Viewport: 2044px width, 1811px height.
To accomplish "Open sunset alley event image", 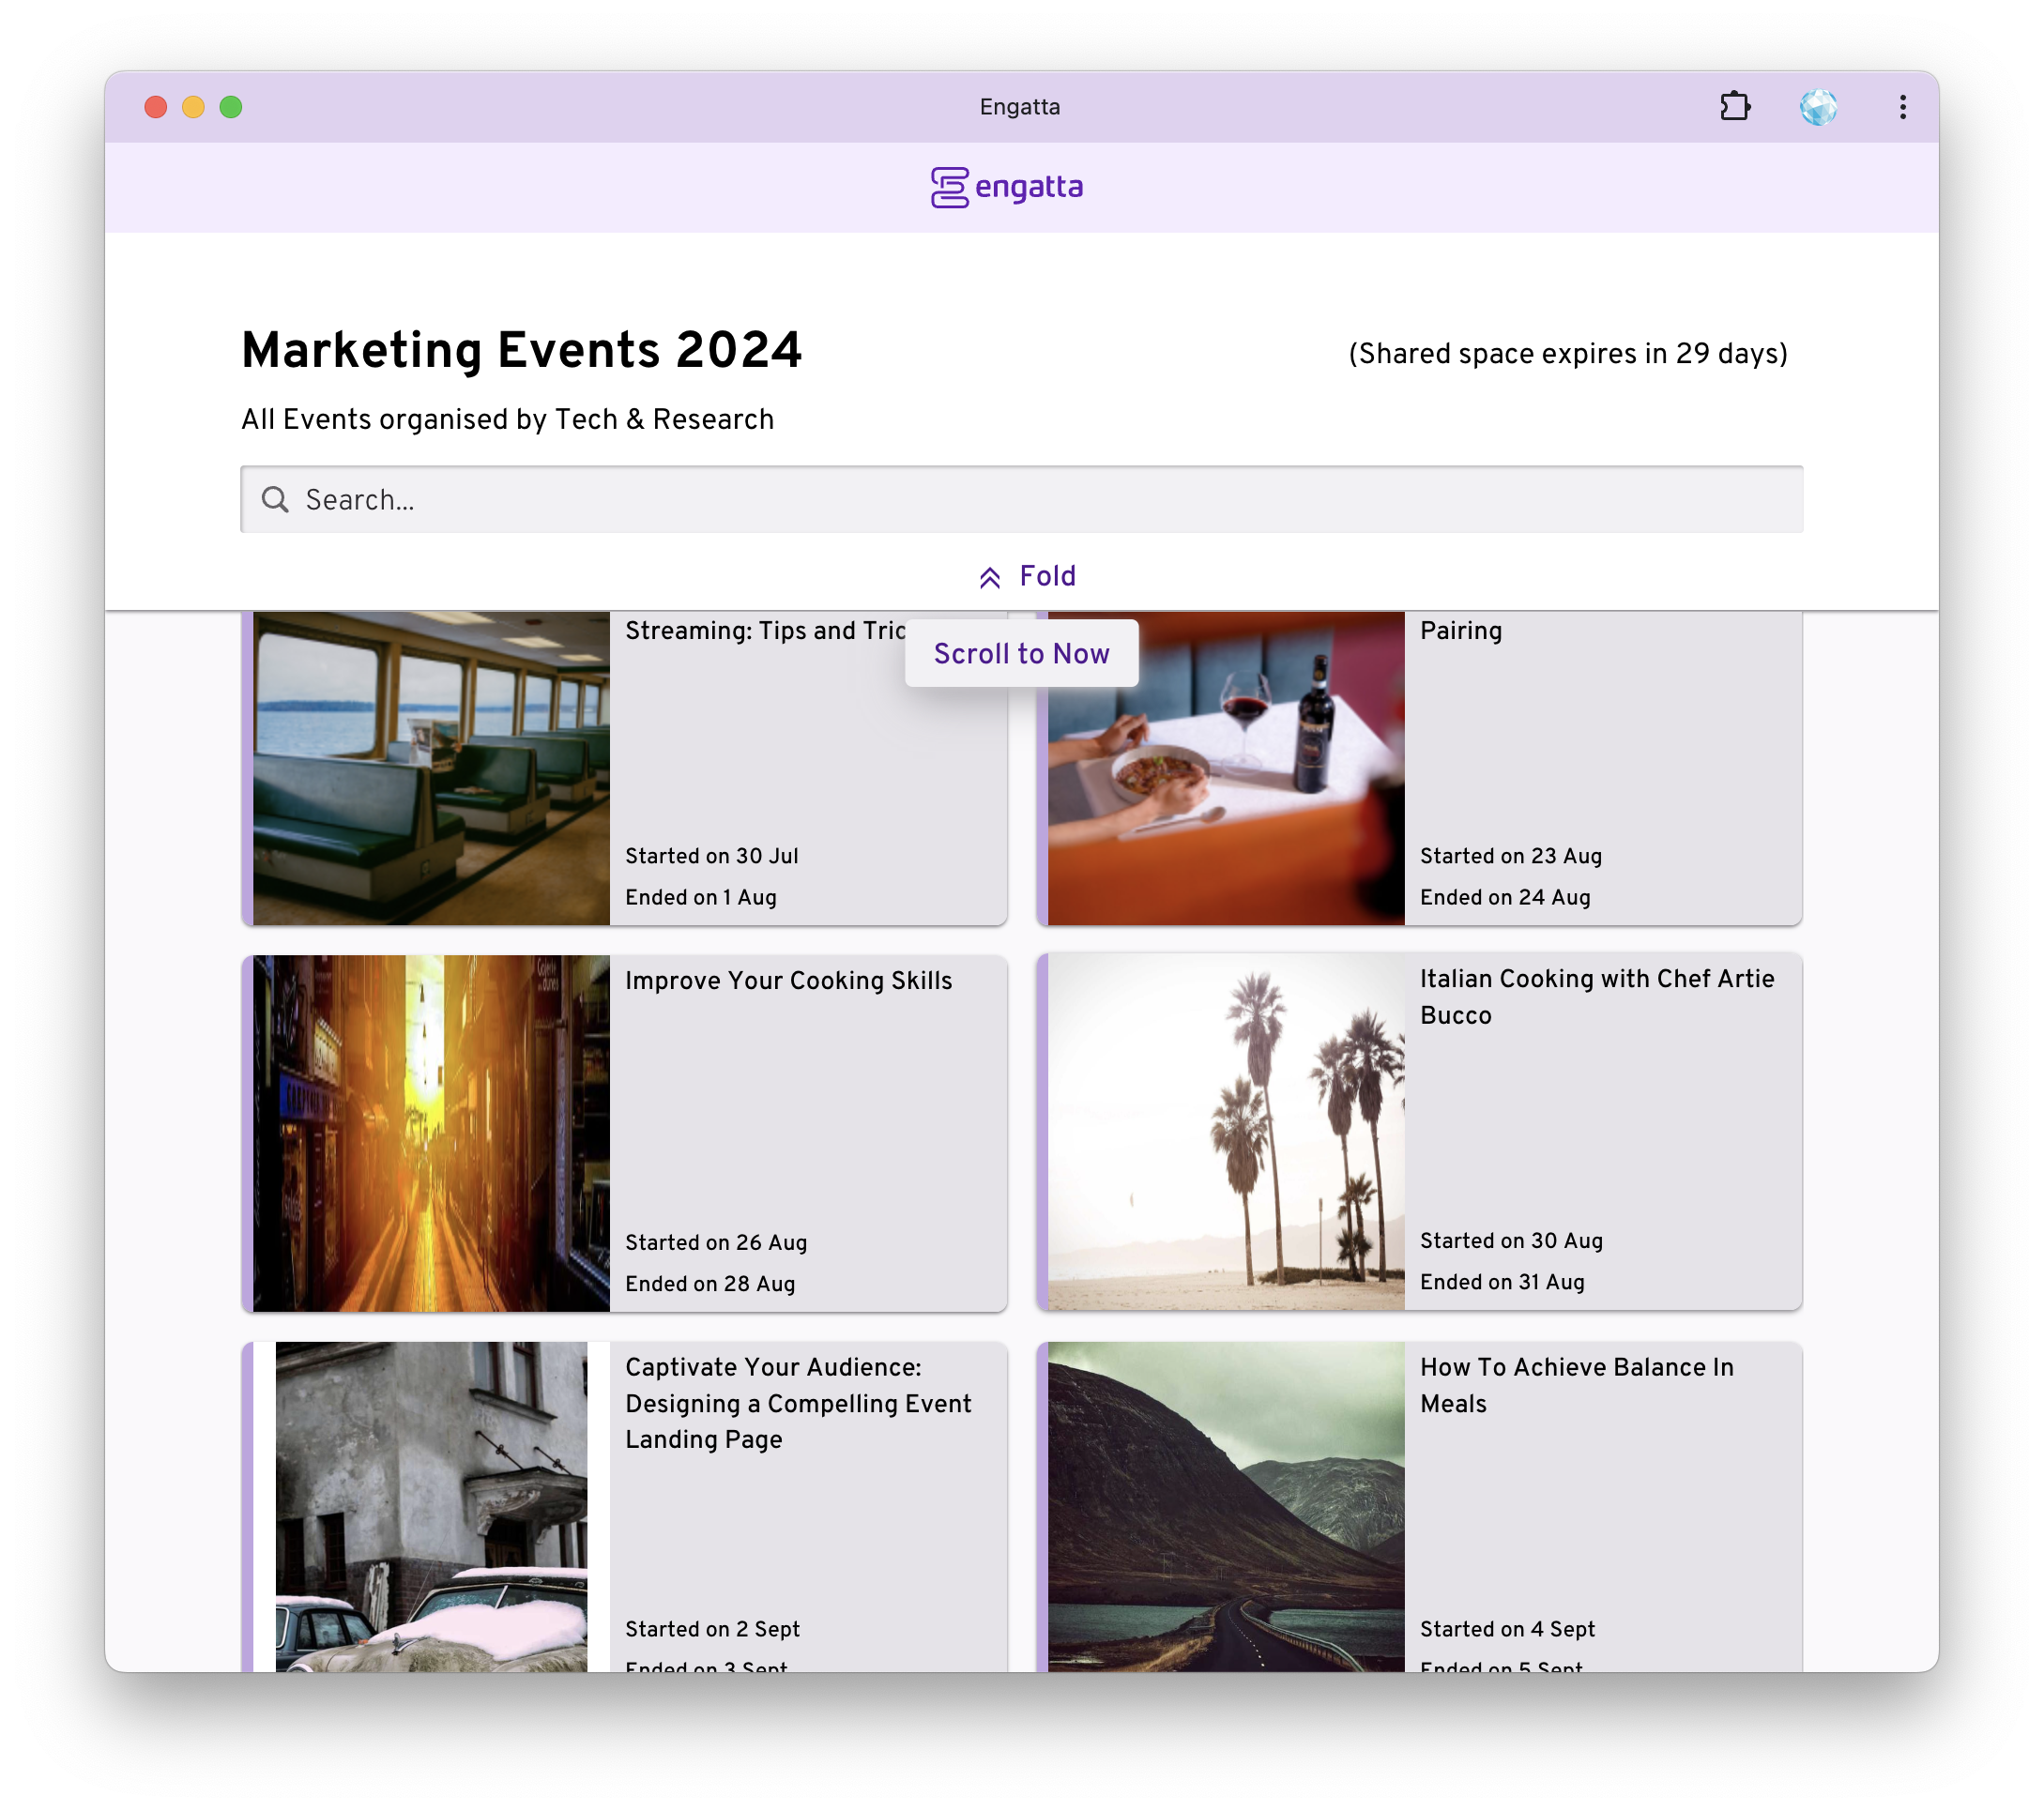I will pyautogui.click(x=431, y=1133).
